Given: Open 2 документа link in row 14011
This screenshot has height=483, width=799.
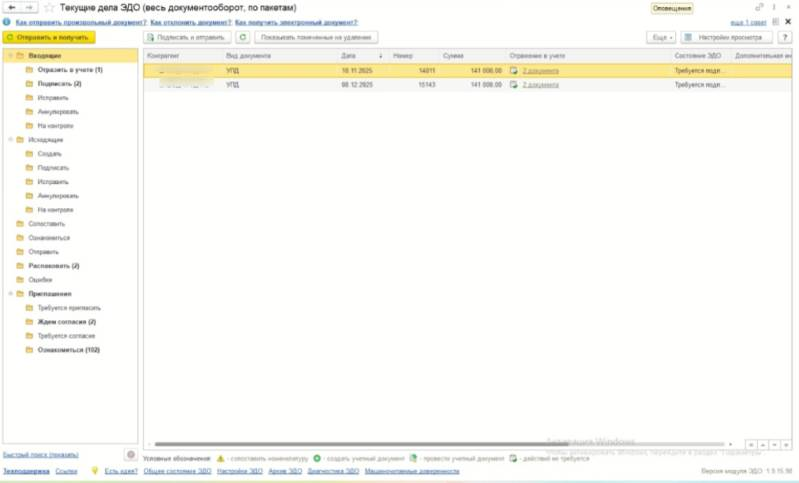Looking at the screenshot, I should click(540, 71).
